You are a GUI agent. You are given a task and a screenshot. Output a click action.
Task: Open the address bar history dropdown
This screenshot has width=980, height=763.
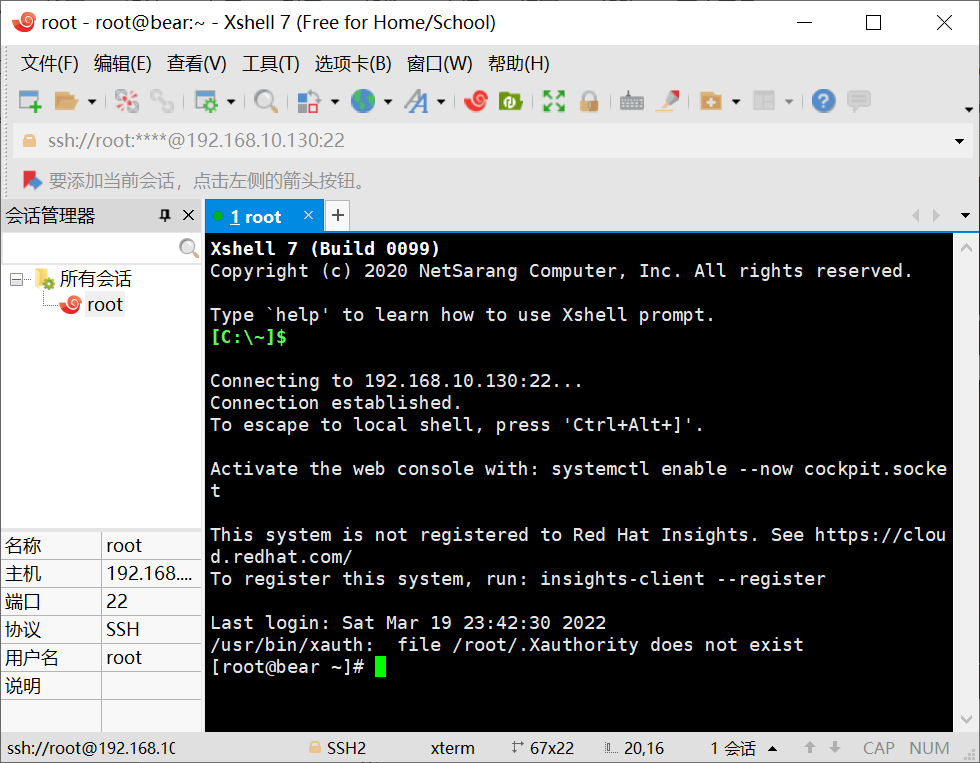(x=959, y=141)
